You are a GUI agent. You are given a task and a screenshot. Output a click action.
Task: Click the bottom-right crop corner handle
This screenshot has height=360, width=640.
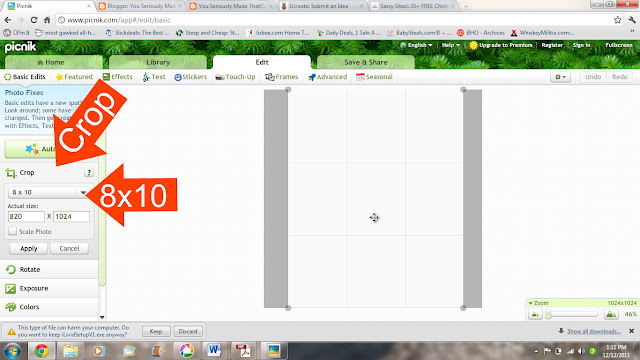[463, 308]
